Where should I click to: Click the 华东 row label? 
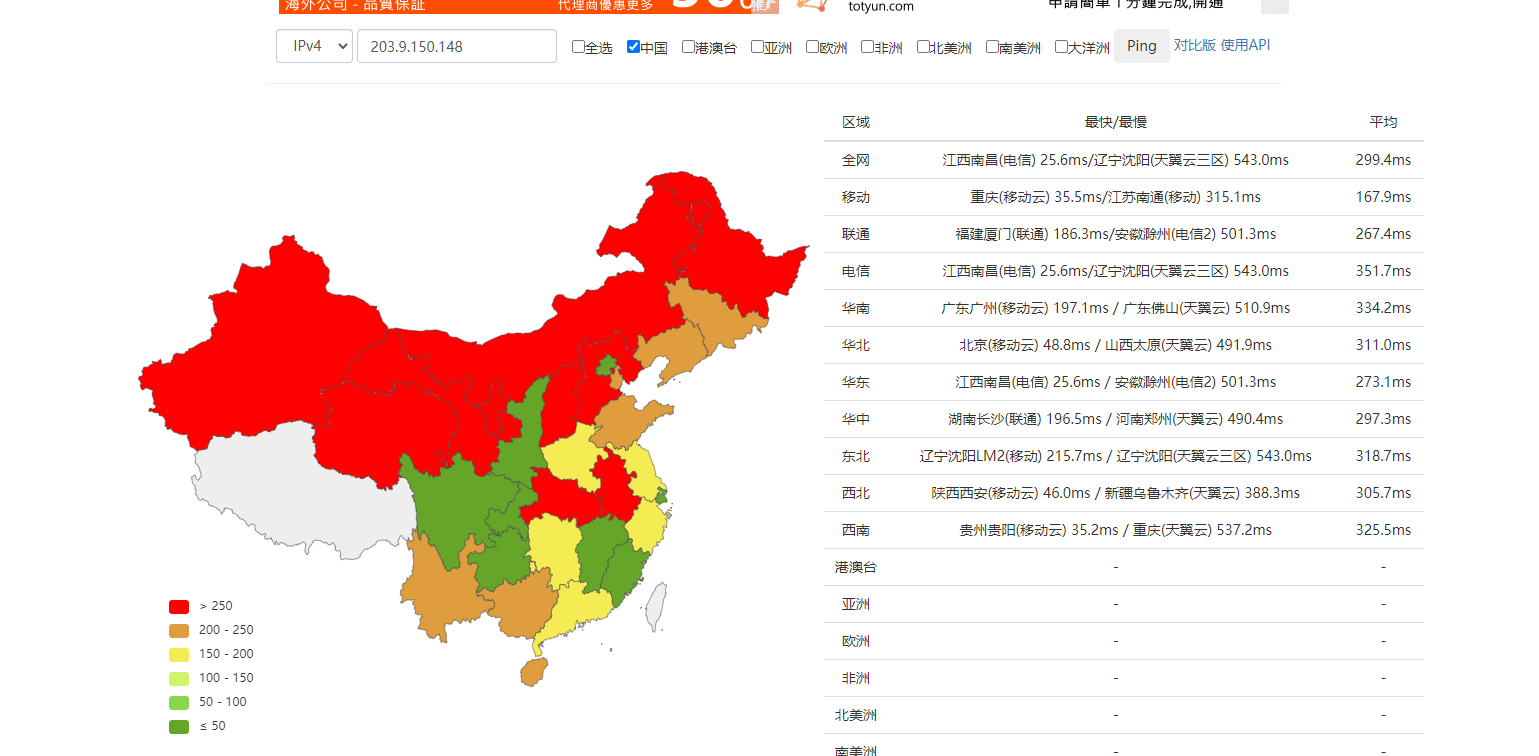point(856,382)
